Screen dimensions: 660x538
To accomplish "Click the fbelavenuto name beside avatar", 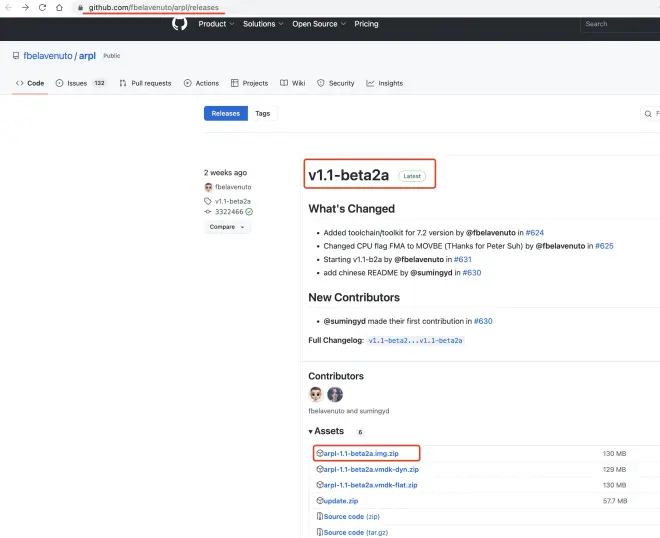I will (x=233, y=187).
